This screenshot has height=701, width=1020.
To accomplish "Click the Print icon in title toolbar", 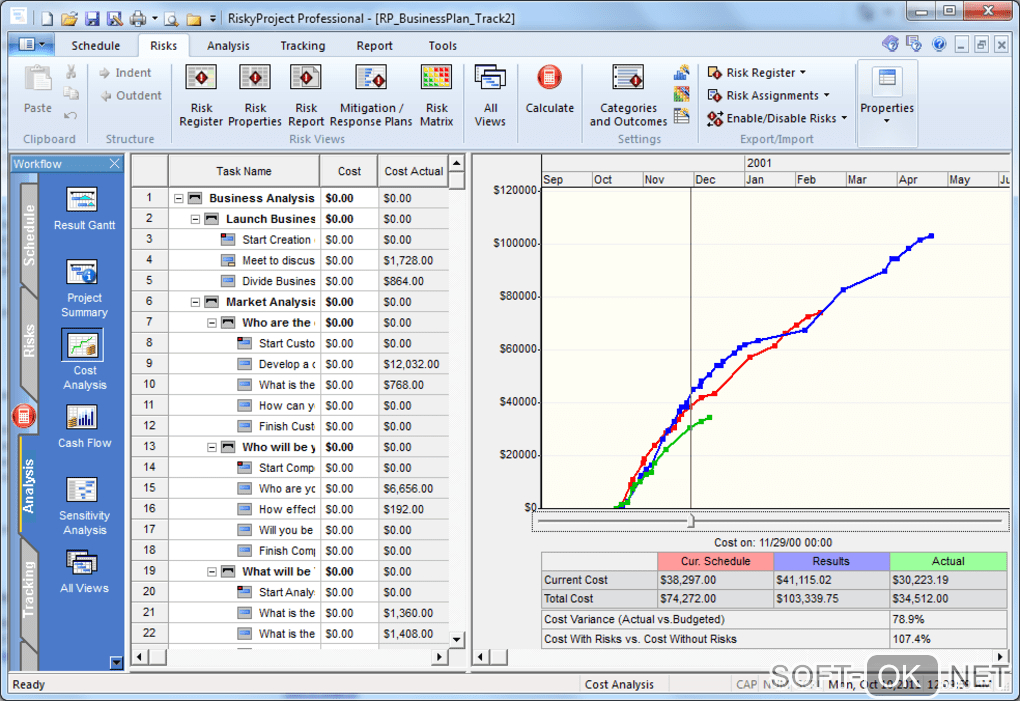I will 137,18.
